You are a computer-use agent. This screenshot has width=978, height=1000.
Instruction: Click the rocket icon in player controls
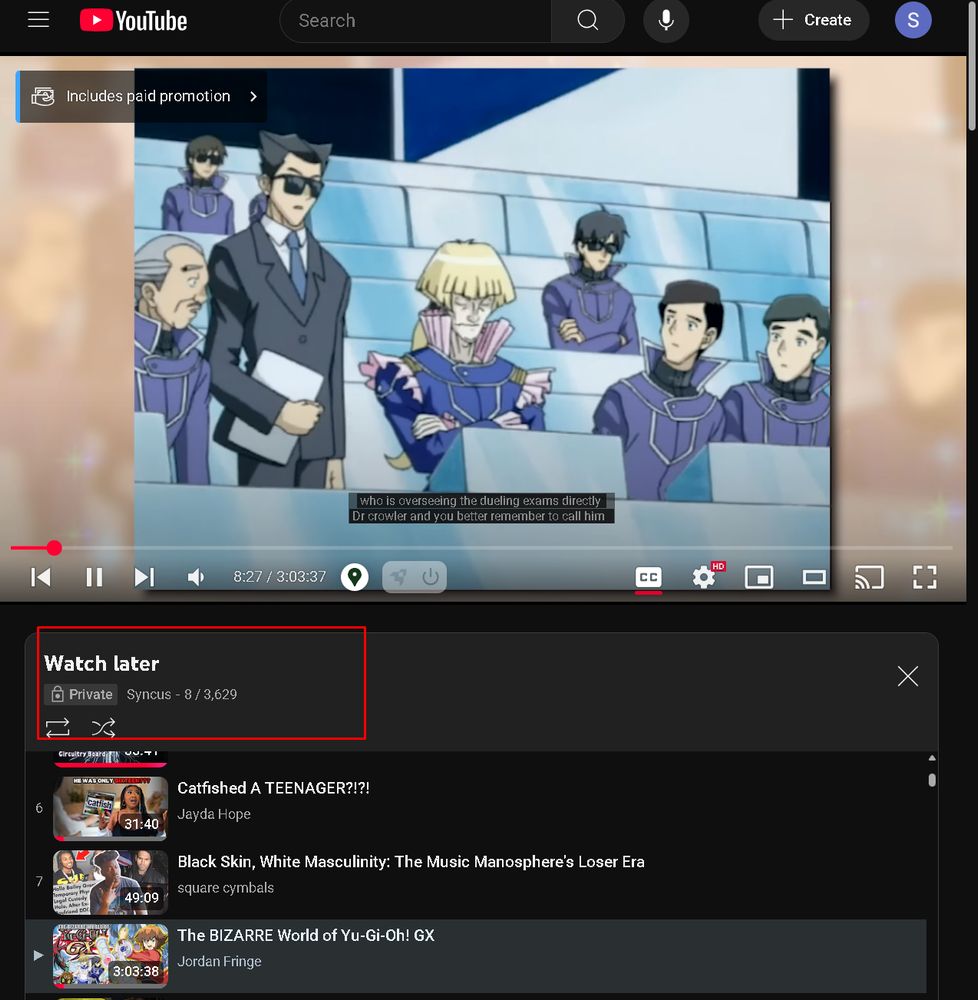(x=398, y=577)
